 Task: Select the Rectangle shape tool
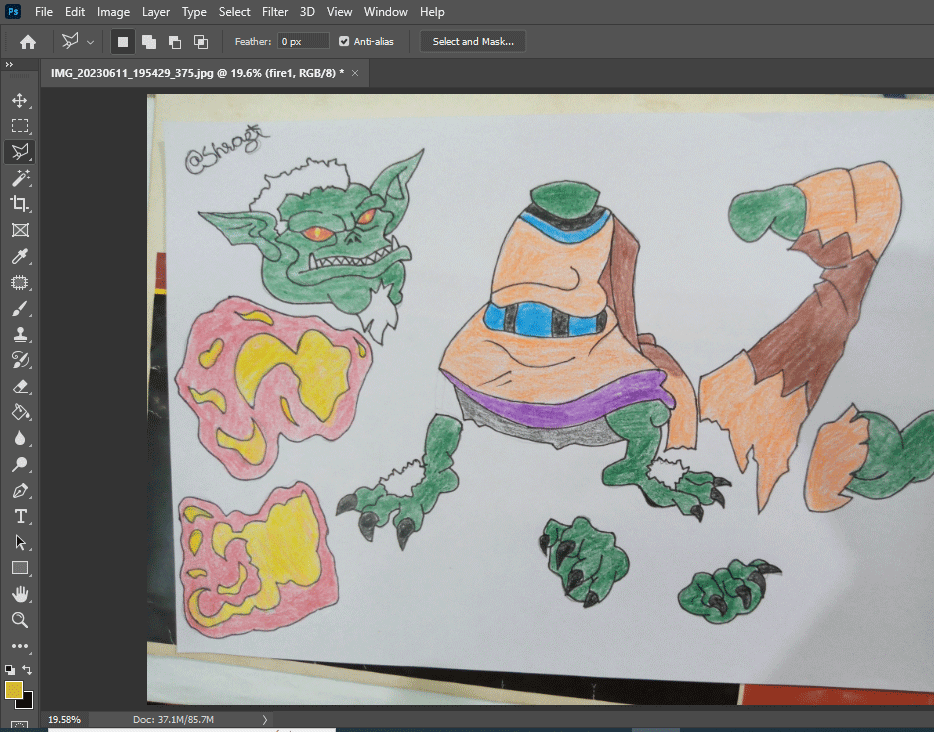(20, 568)
